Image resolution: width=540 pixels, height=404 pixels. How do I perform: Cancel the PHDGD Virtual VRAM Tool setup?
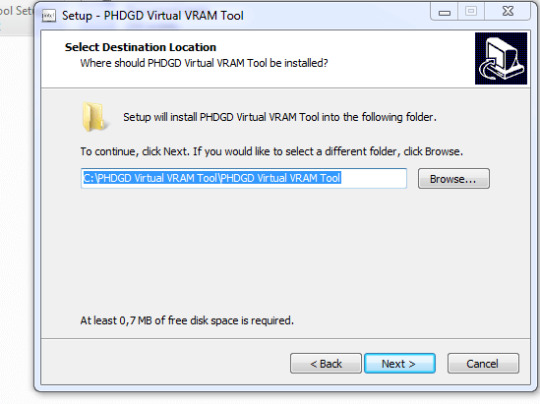[x=483, y=363]
